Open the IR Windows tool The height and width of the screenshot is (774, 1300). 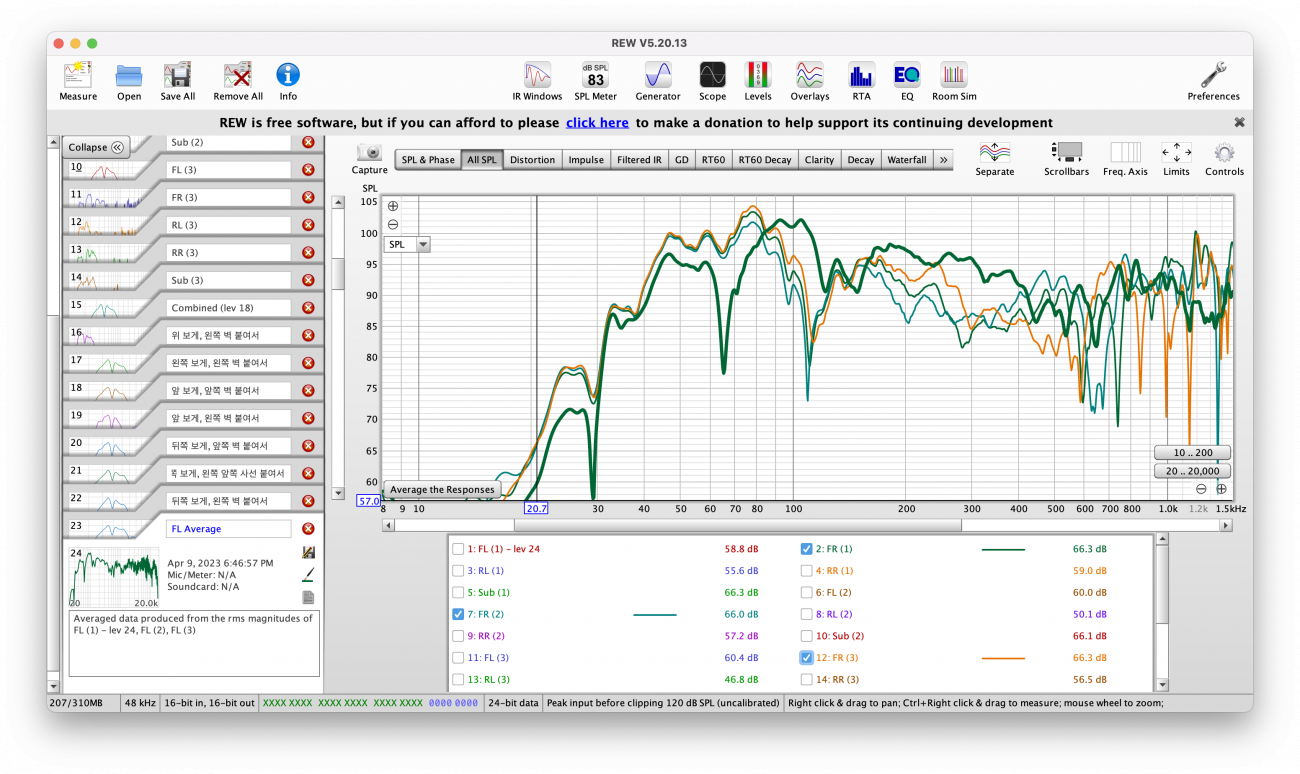[x=538, y=75]
